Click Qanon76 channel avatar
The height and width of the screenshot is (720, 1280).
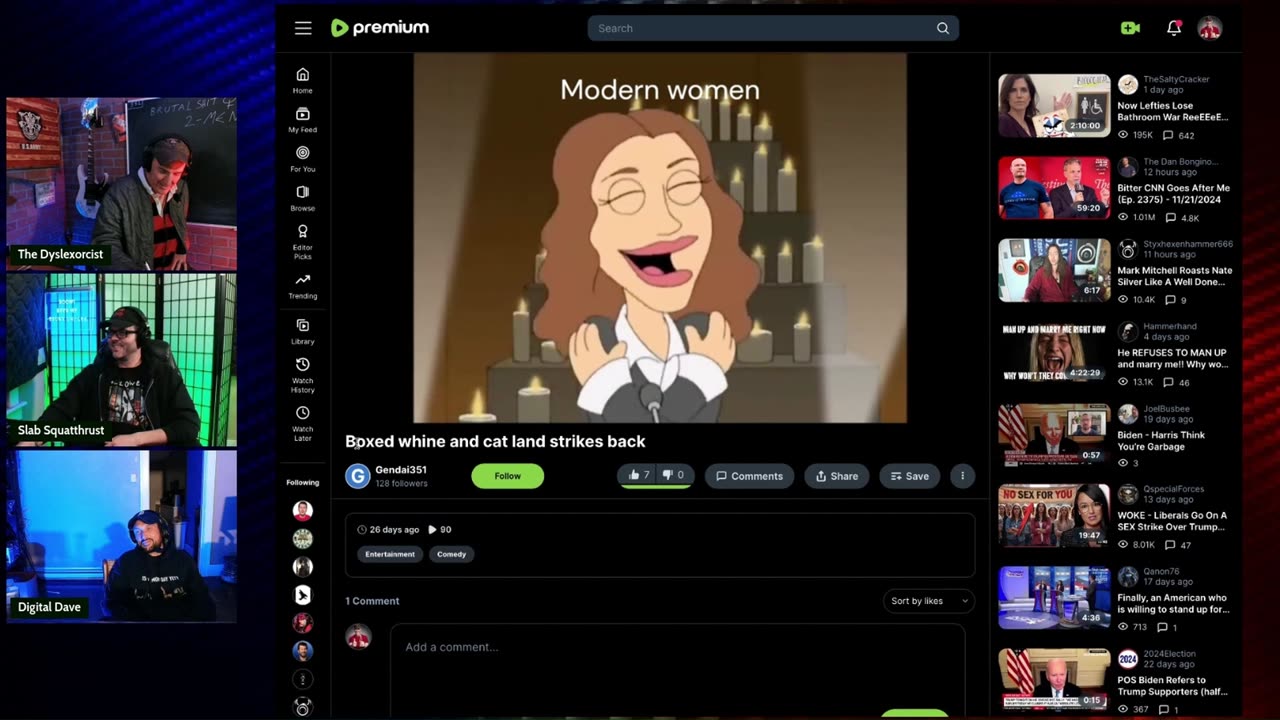click(x=1128, y=577)
